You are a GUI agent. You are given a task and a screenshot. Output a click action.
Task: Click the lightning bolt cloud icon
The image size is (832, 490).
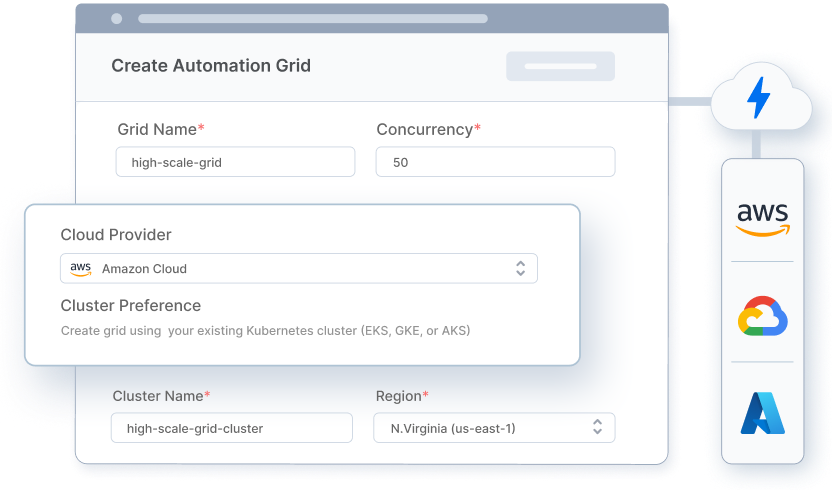(760, 97)
